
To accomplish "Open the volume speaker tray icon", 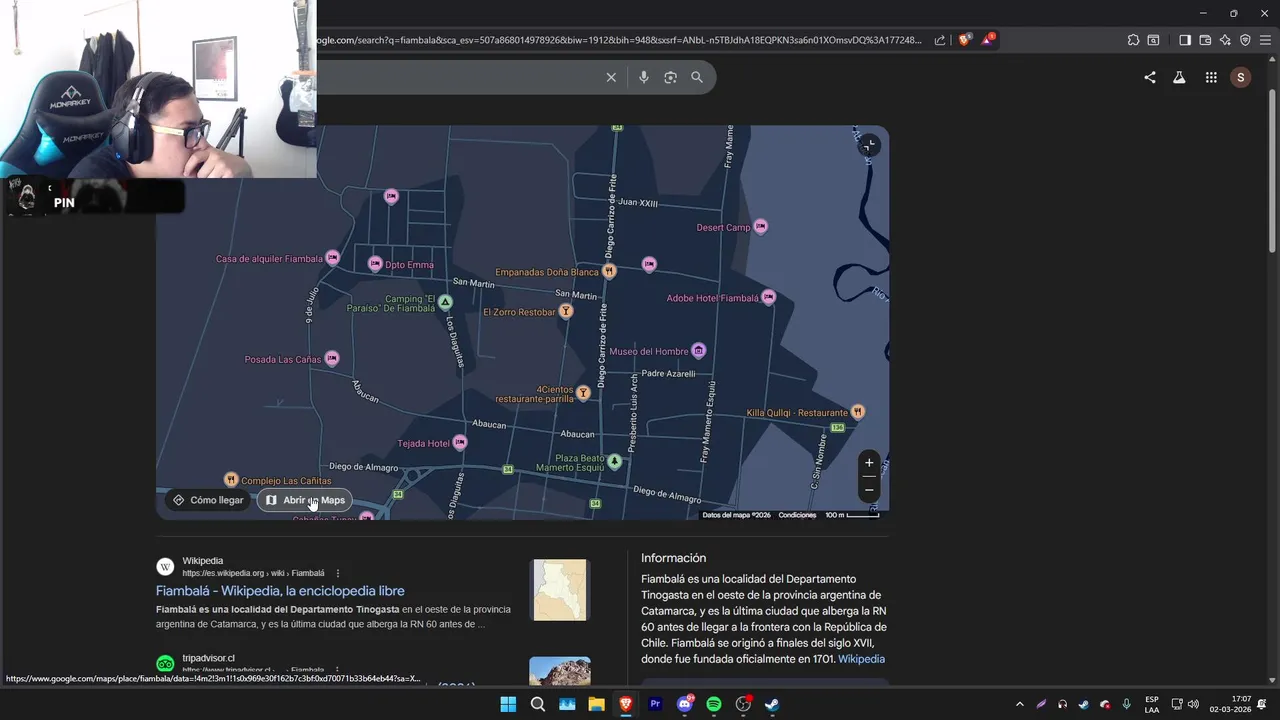I will click(x=1193, y=704).
